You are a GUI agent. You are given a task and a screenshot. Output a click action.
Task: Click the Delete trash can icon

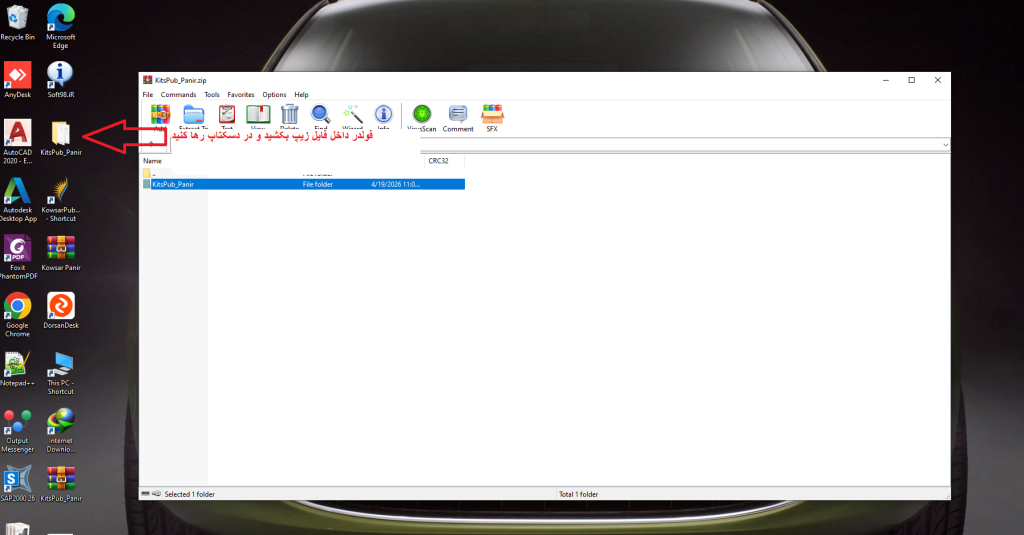290,115
